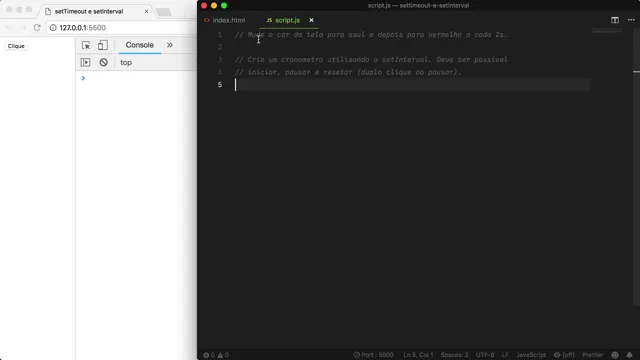
Task: Open notifications via the bell icon
Action: 629,355
